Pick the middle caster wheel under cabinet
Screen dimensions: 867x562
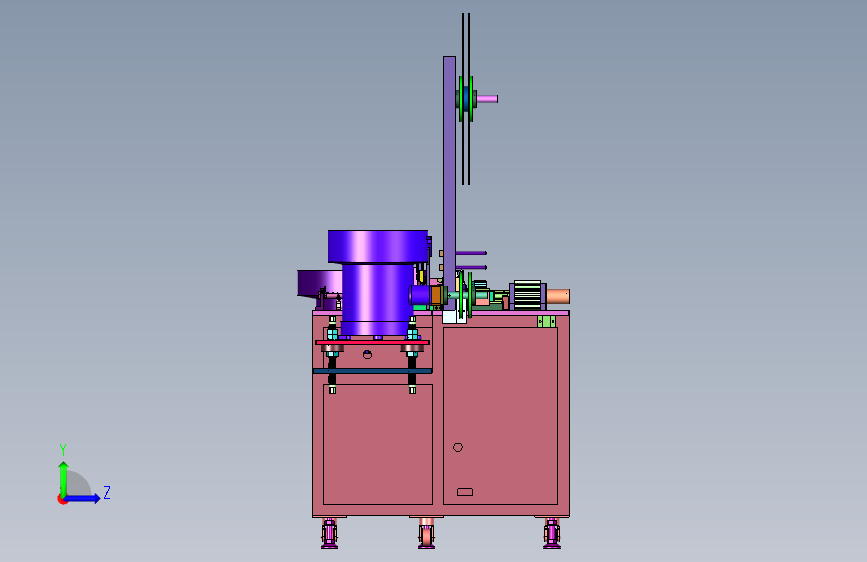coord(426,534)
